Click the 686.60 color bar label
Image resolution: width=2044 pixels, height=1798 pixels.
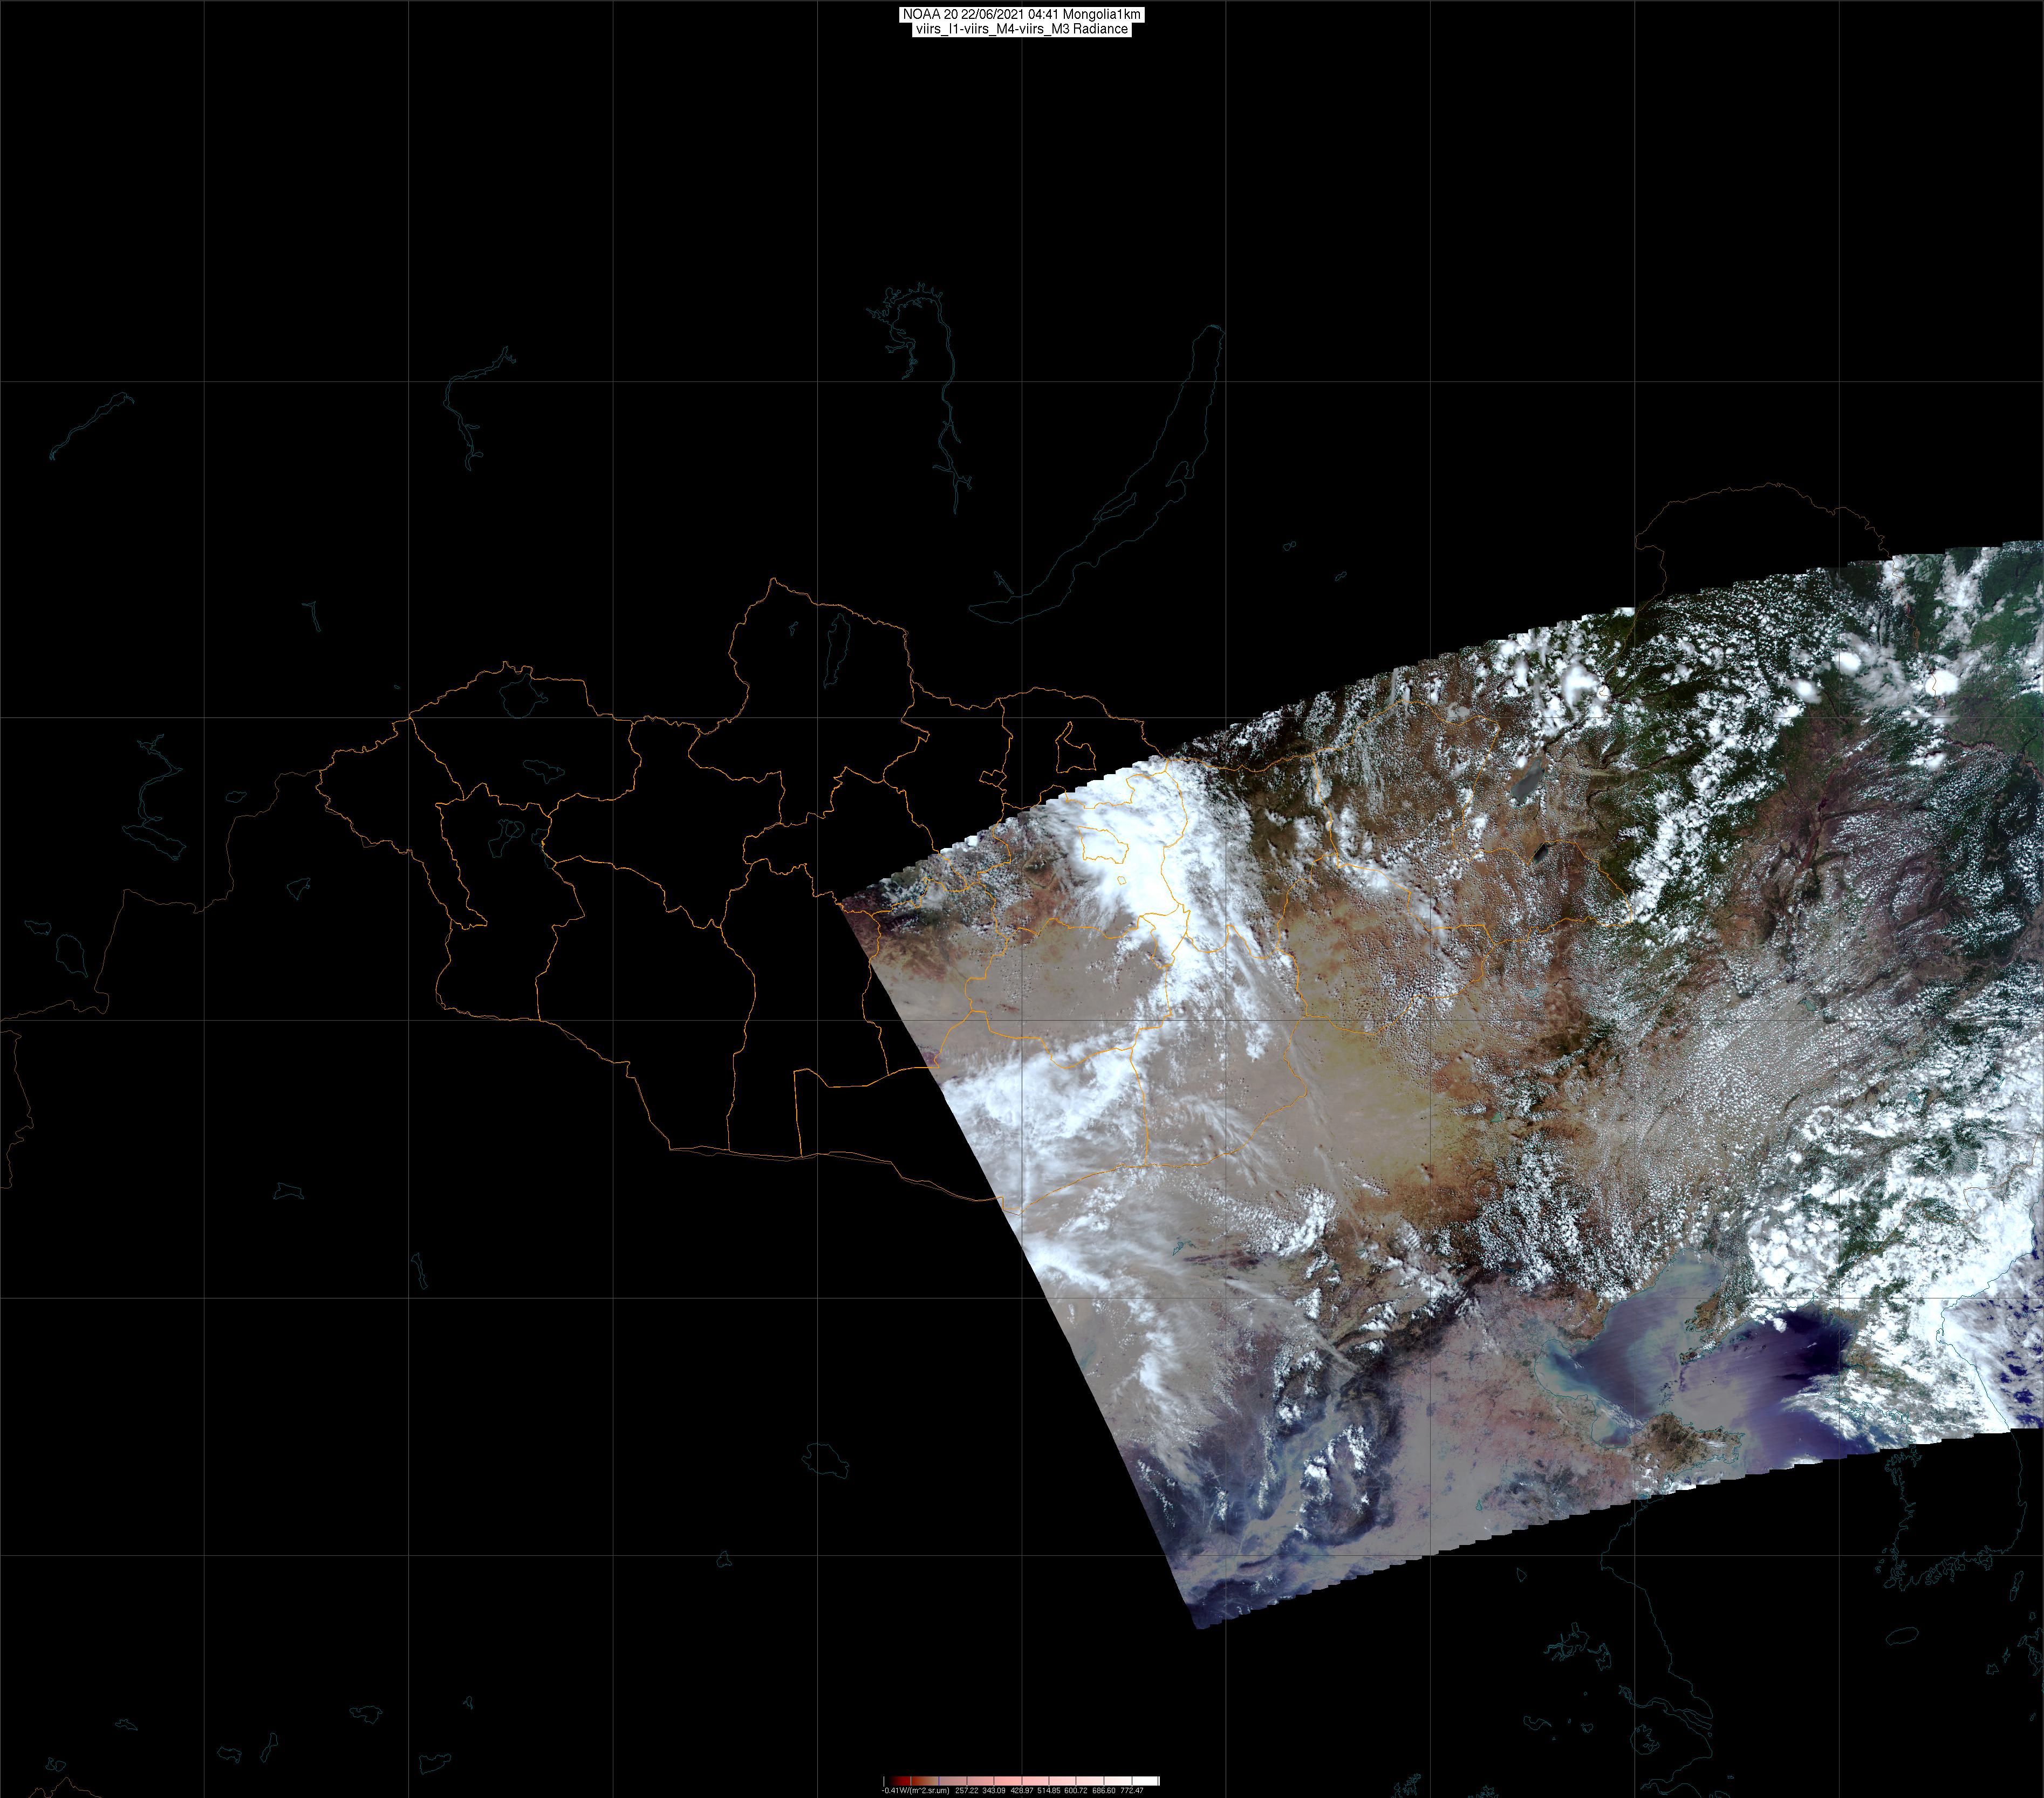pyautogui.click(x=1104, y=1791)
